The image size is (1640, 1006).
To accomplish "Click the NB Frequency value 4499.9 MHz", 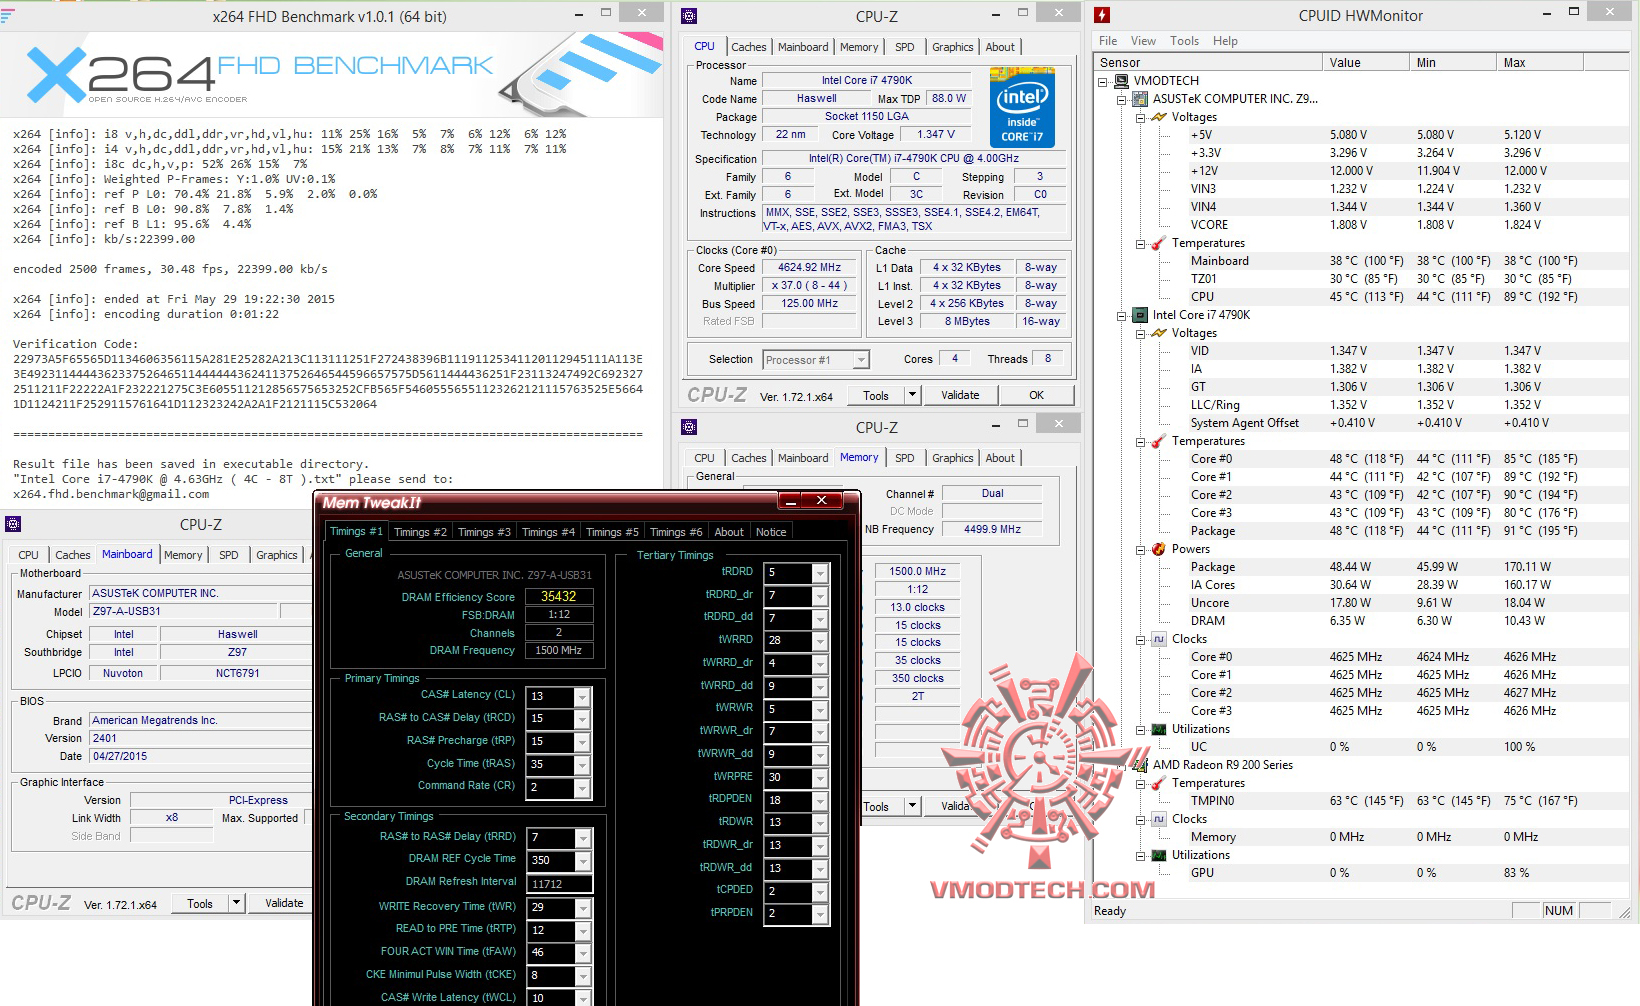I will (x=992, y=529).
